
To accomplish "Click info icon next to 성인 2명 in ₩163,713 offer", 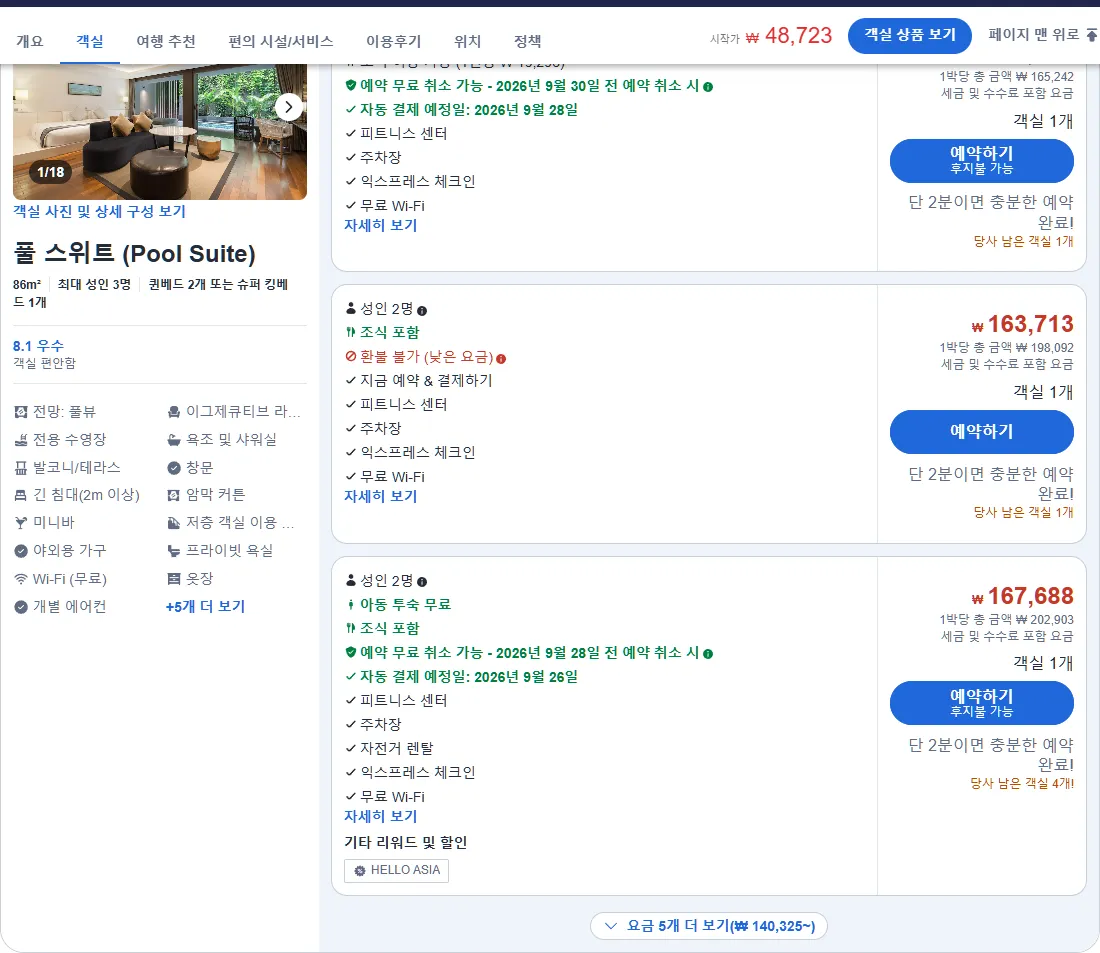I will pos(422,311).
